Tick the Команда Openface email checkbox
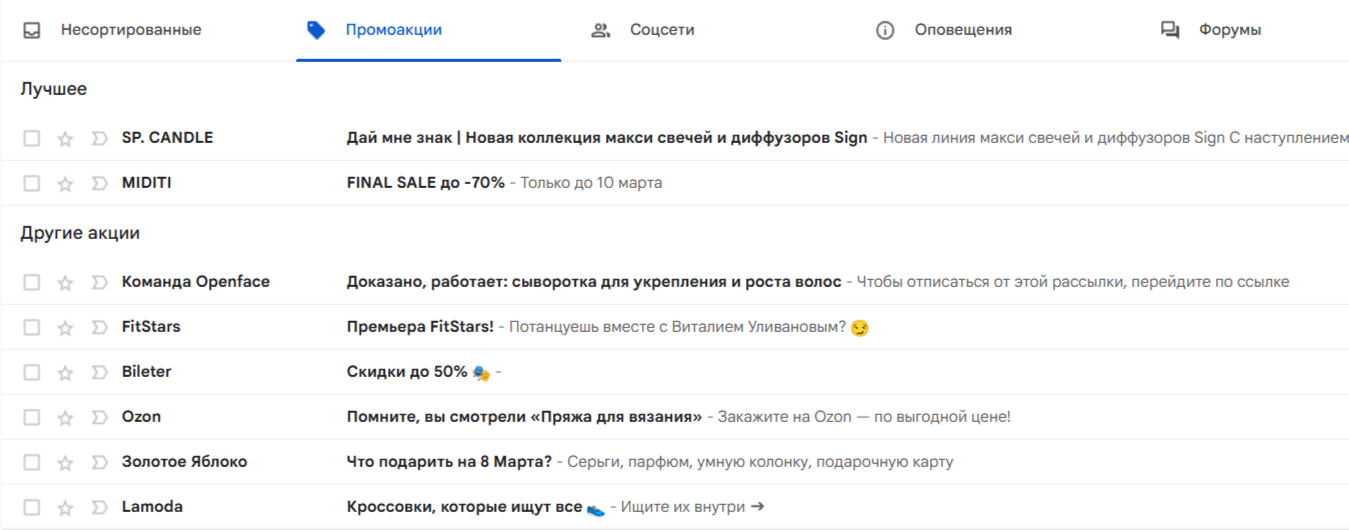The image size is (1349, 530). [x=32, y=283]
